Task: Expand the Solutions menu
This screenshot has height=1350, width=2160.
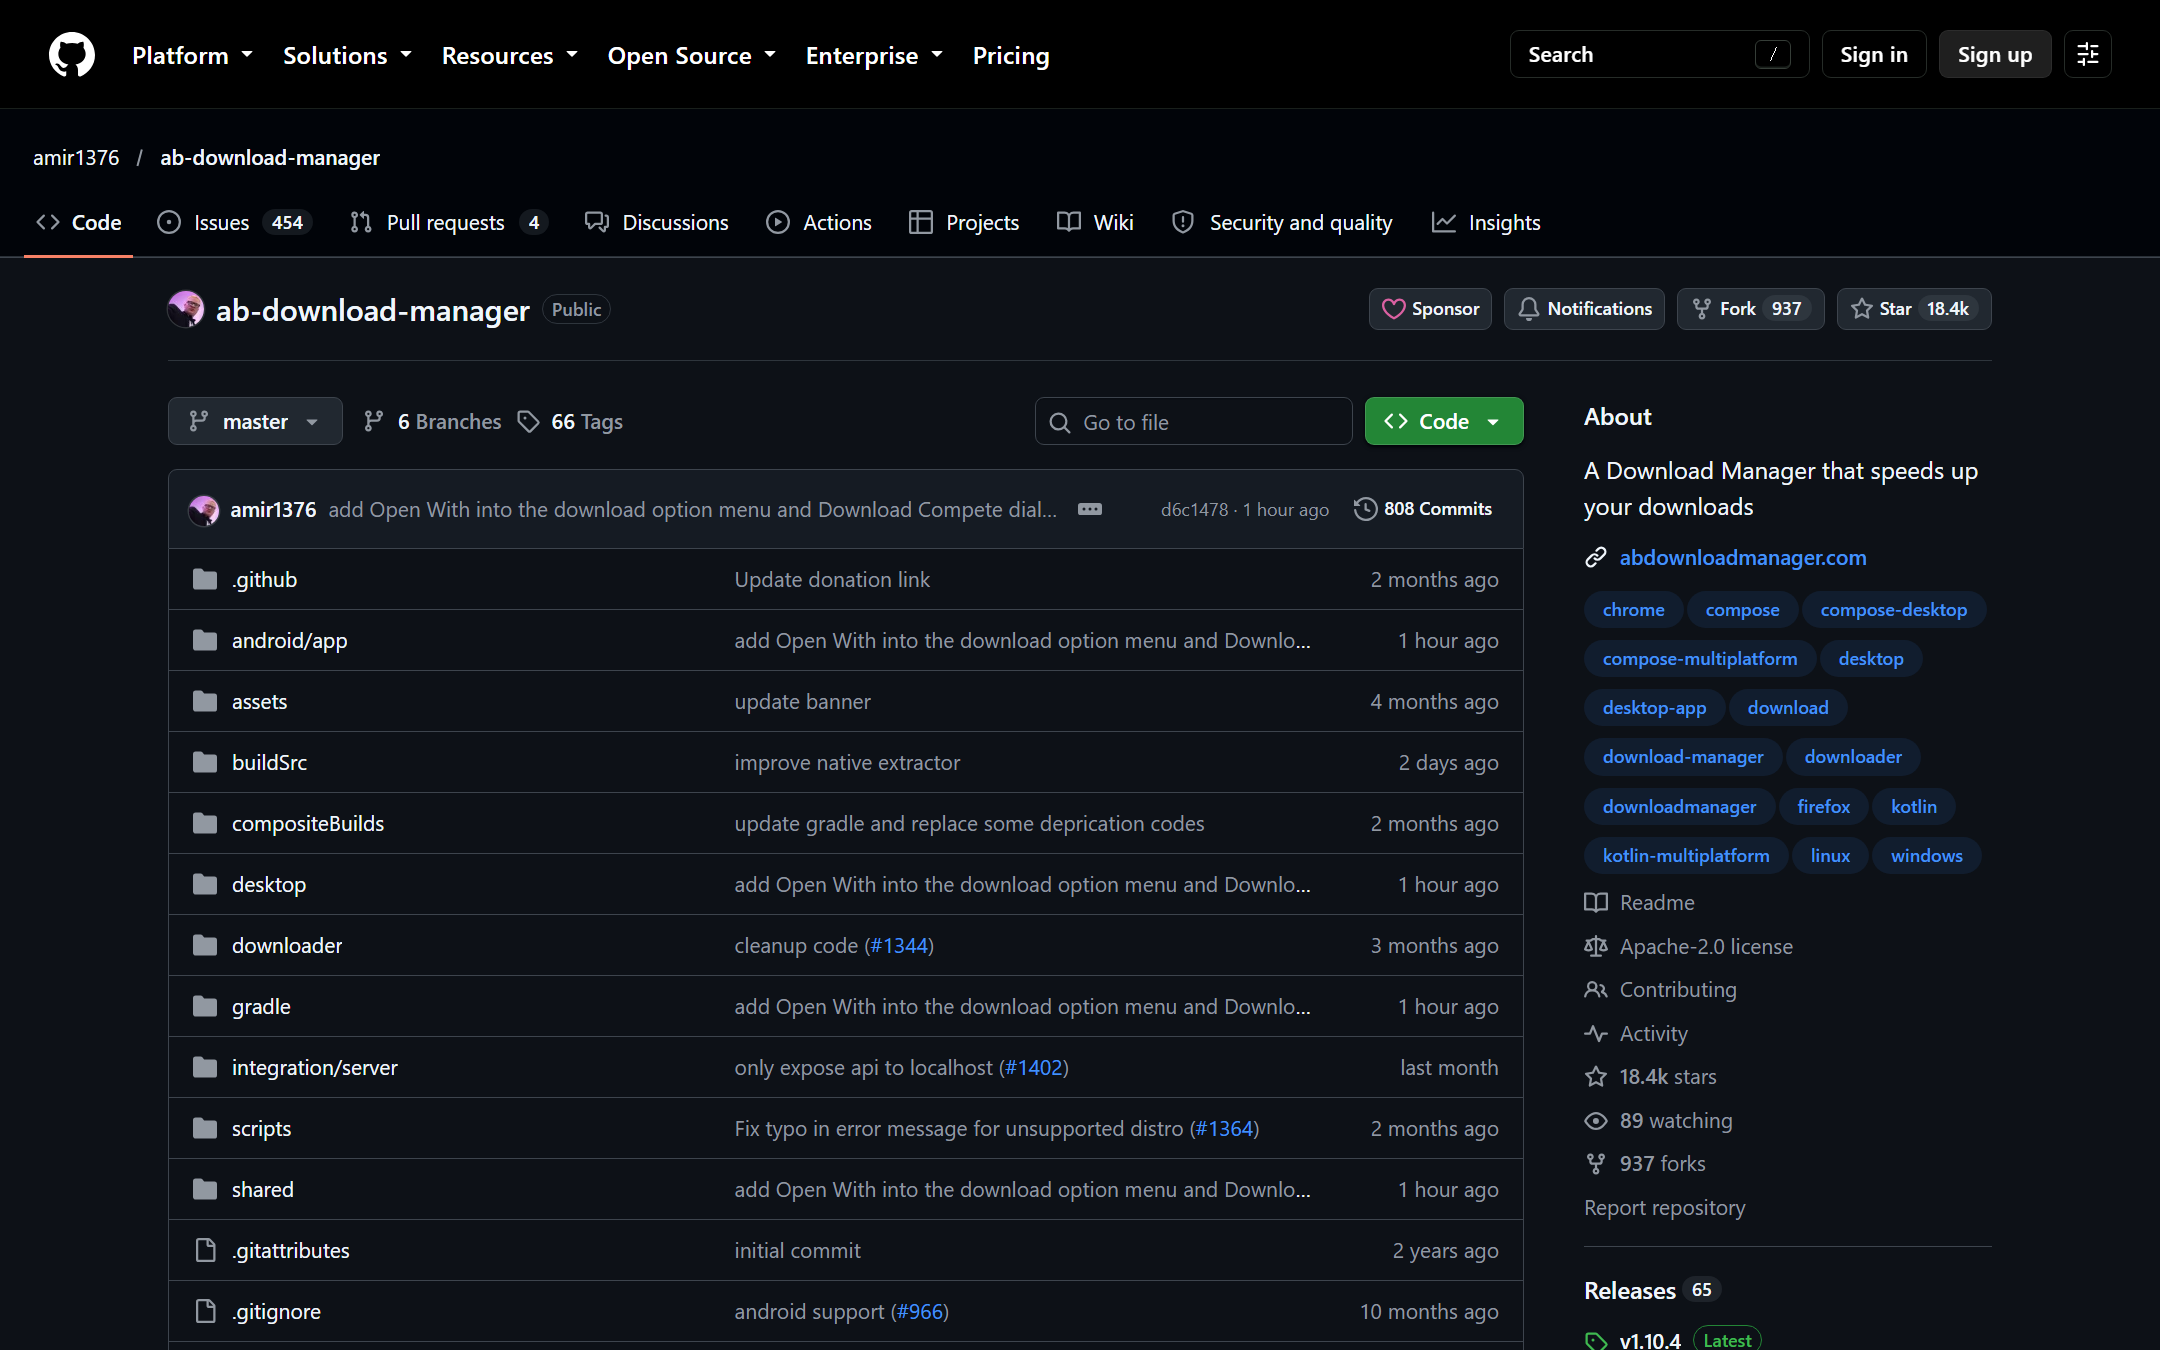Action: (347, 55)
